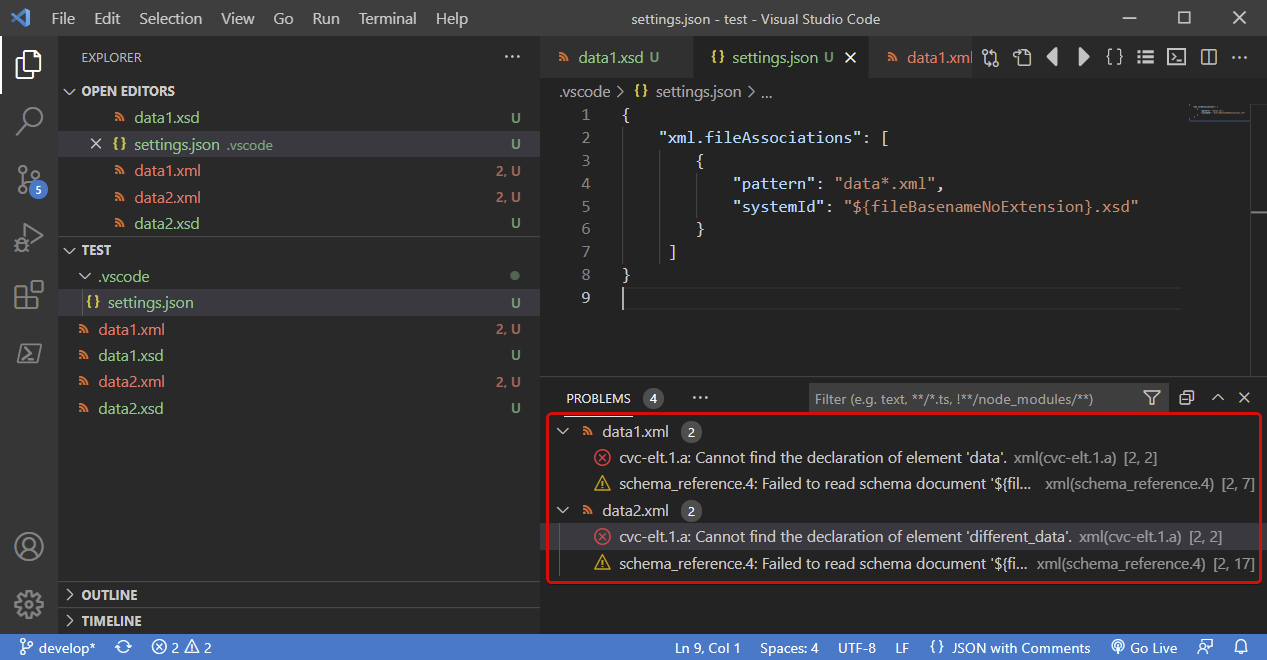
Task: Select the PROBLEMS panel tab
Action: [x=598, y=398]
